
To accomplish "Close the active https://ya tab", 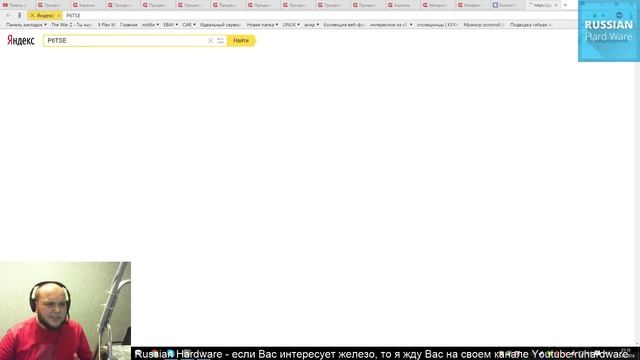I will coord(556,5).
